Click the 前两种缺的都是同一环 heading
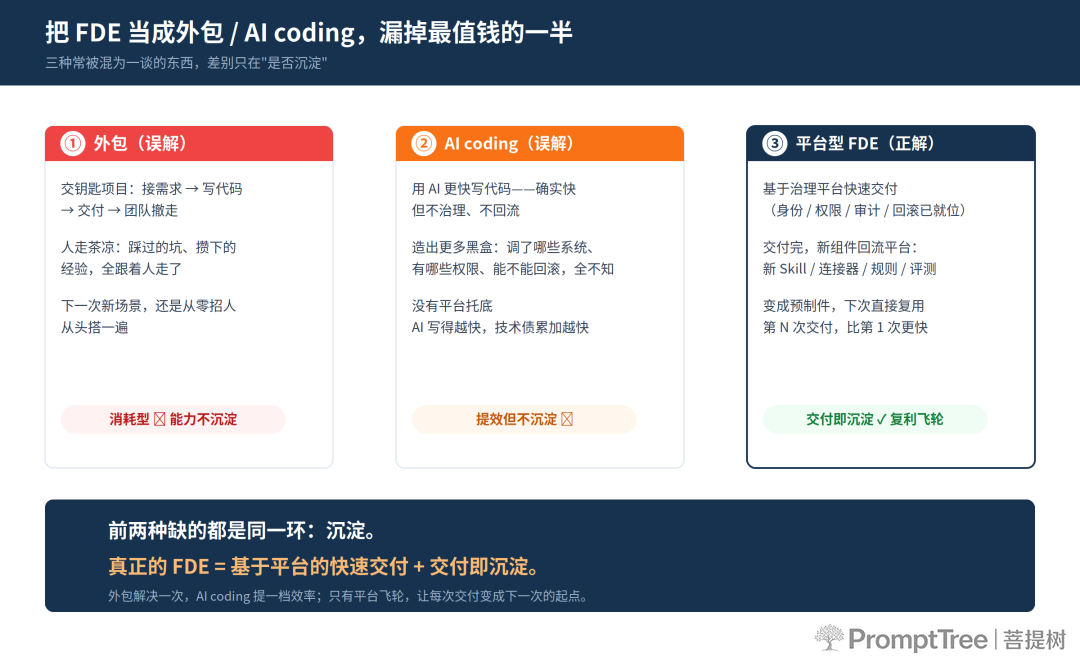The width and height of the screenshot is (1080, 666). [x=242, y=531]
